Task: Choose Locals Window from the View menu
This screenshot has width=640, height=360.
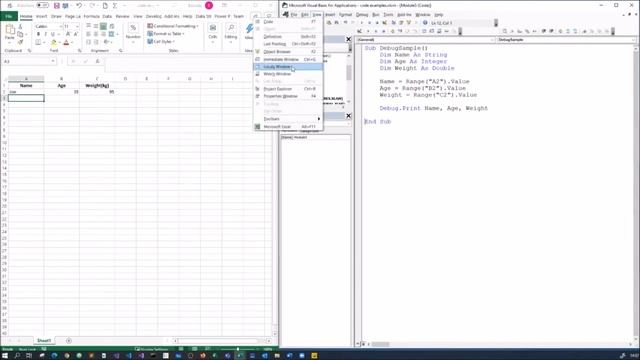Action: (x=288, y=67)
